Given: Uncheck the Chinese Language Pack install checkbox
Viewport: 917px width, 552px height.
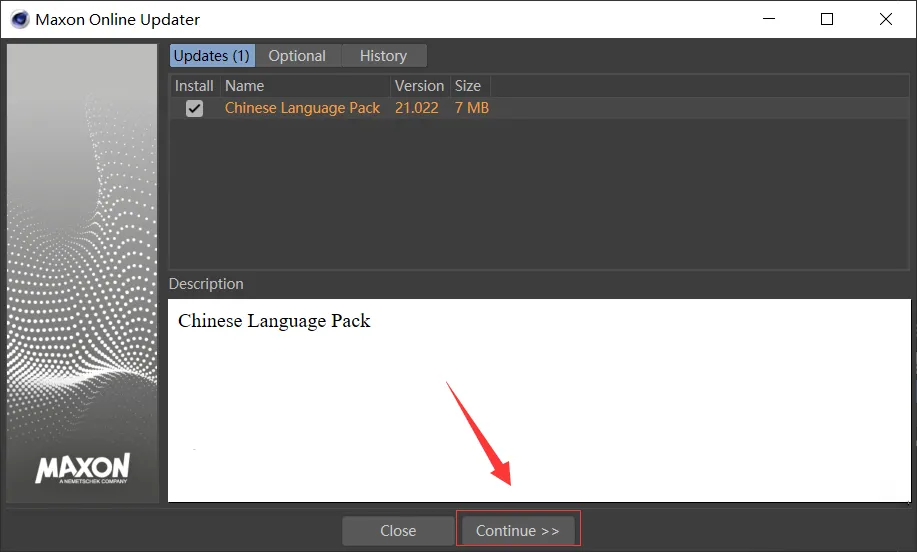Looking at the screenshot, I should point(194,108).
